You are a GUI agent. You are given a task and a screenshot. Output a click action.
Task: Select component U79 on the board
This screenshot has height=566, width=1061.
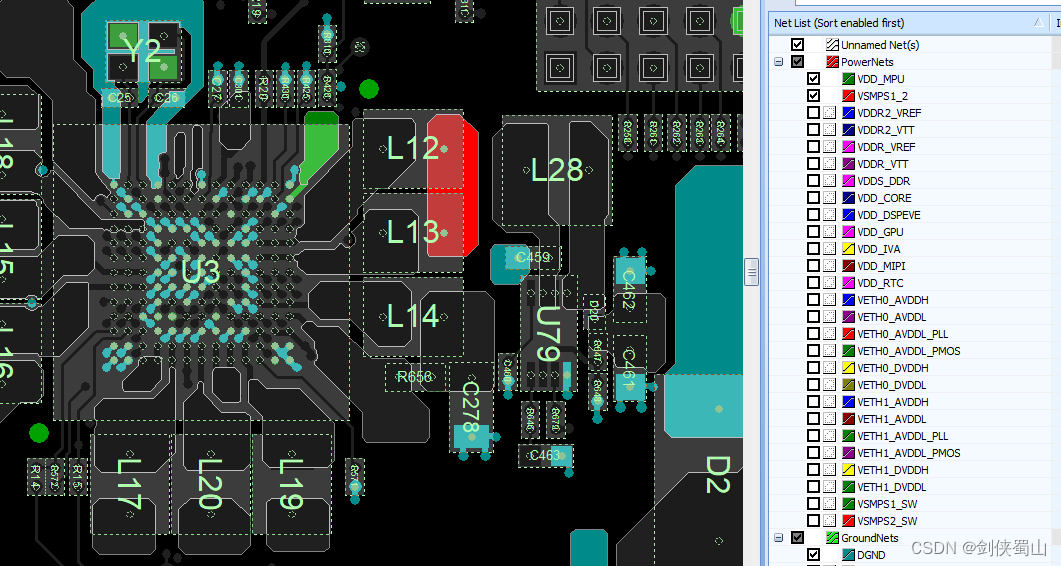(x=548, y=334)
